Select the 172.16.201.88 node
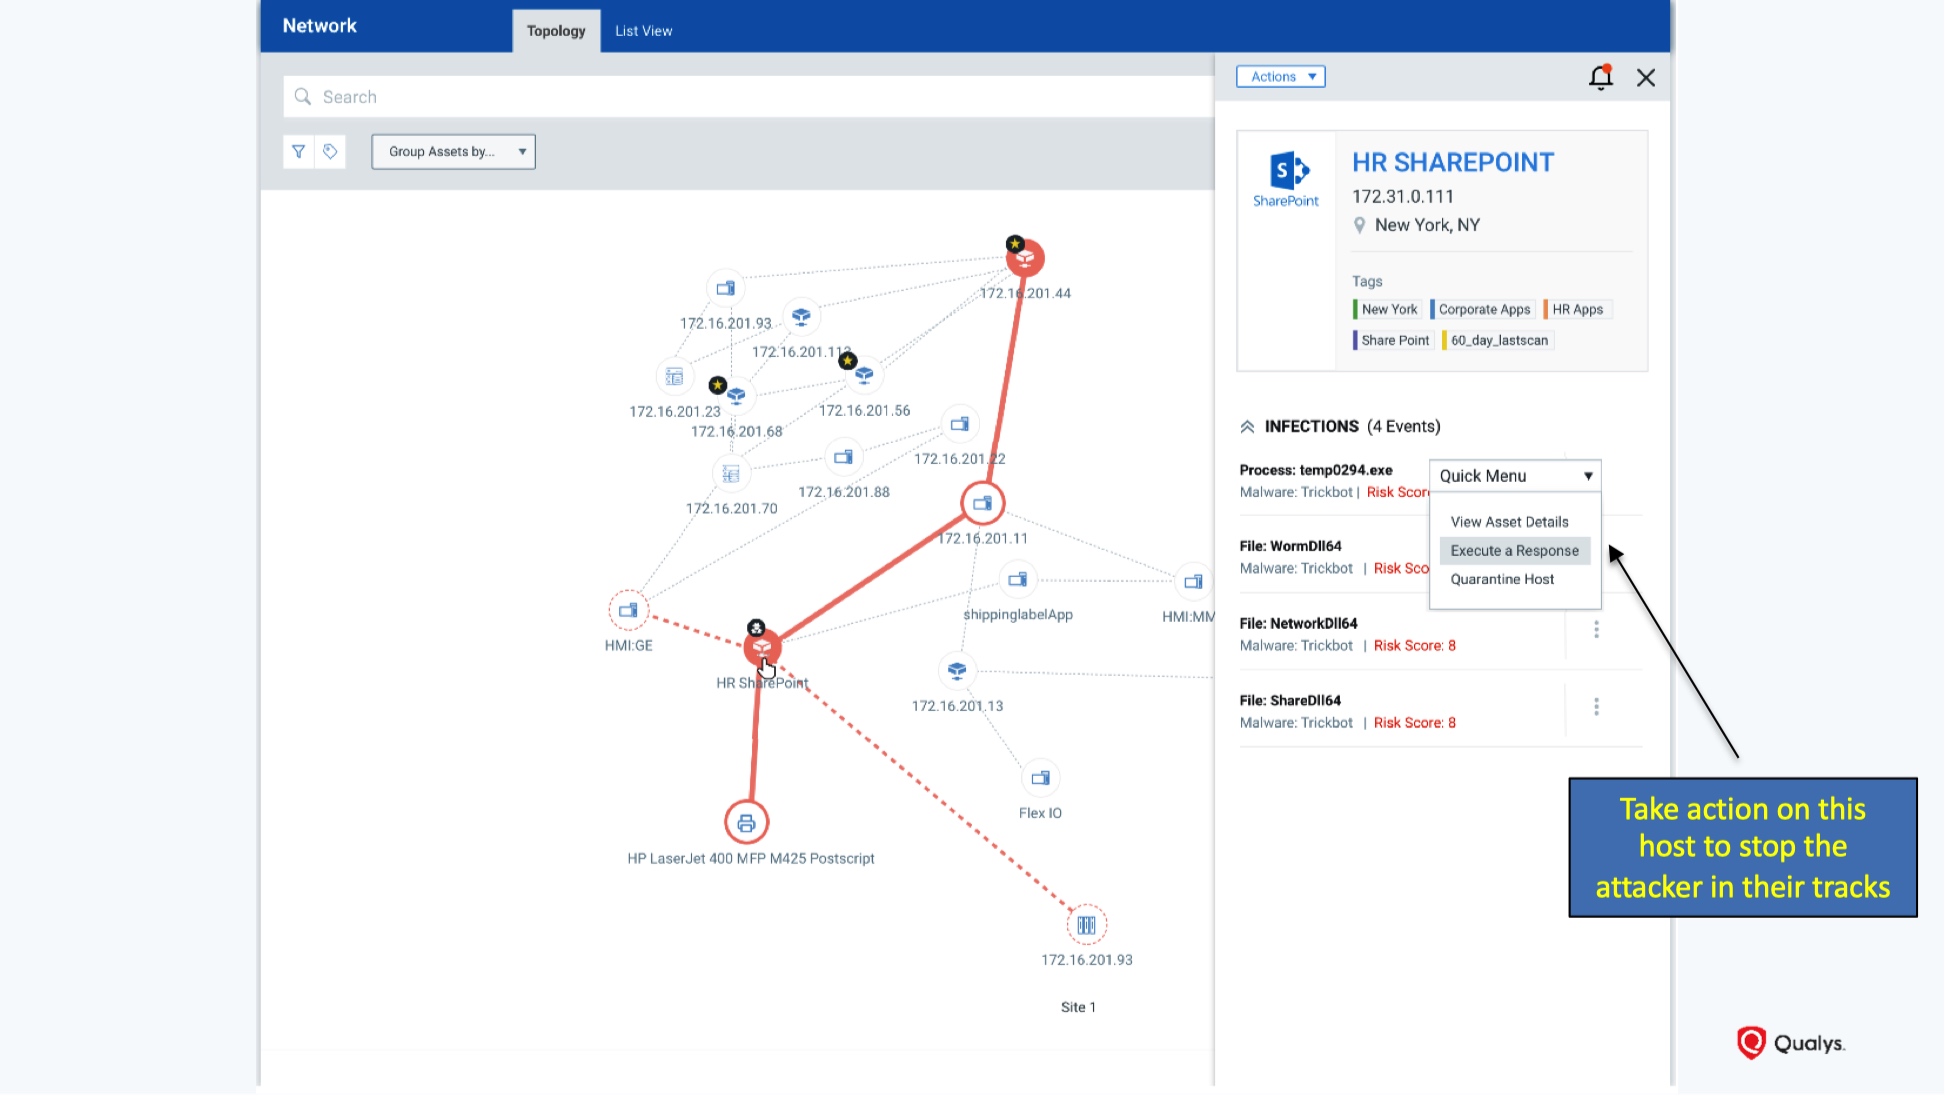Viewport: 1950px width, 1100px height. 844,458
